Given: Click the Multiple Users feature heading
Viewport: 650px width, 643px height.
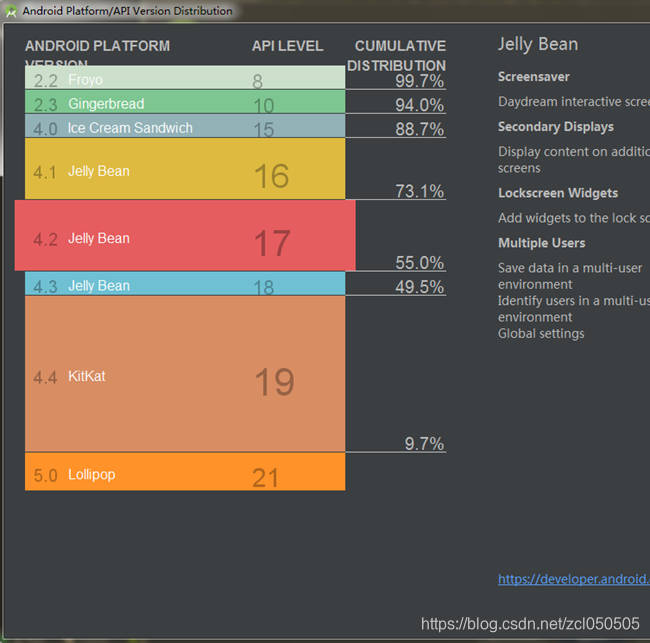Looking at the screenshot, I should coord(542,243).
